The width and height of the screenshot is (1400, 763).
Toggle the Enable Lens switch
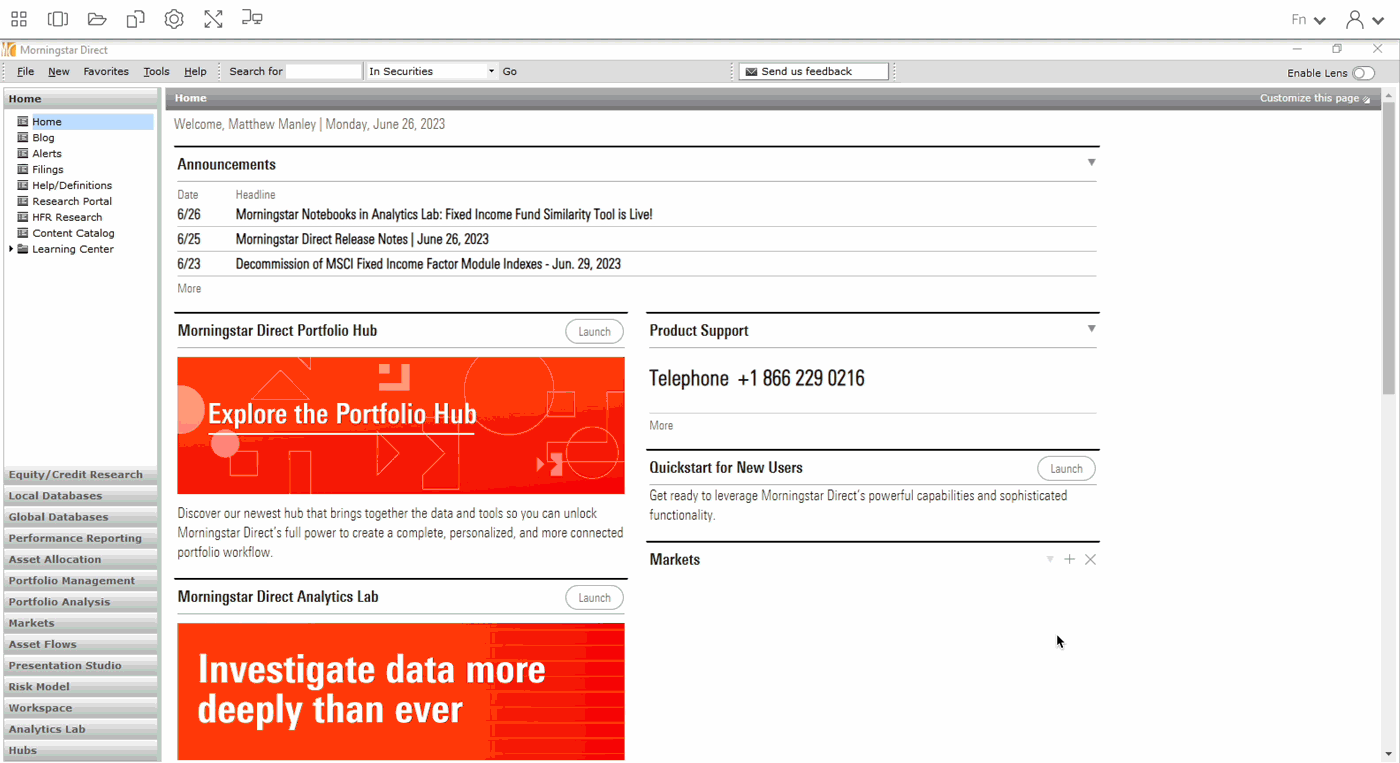pos(1363,73)
